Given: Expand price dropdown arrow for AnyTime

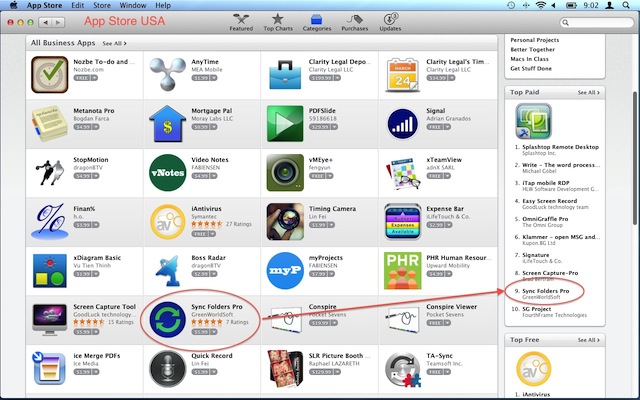Looking at the screenshot, I should tap(214, 78).
